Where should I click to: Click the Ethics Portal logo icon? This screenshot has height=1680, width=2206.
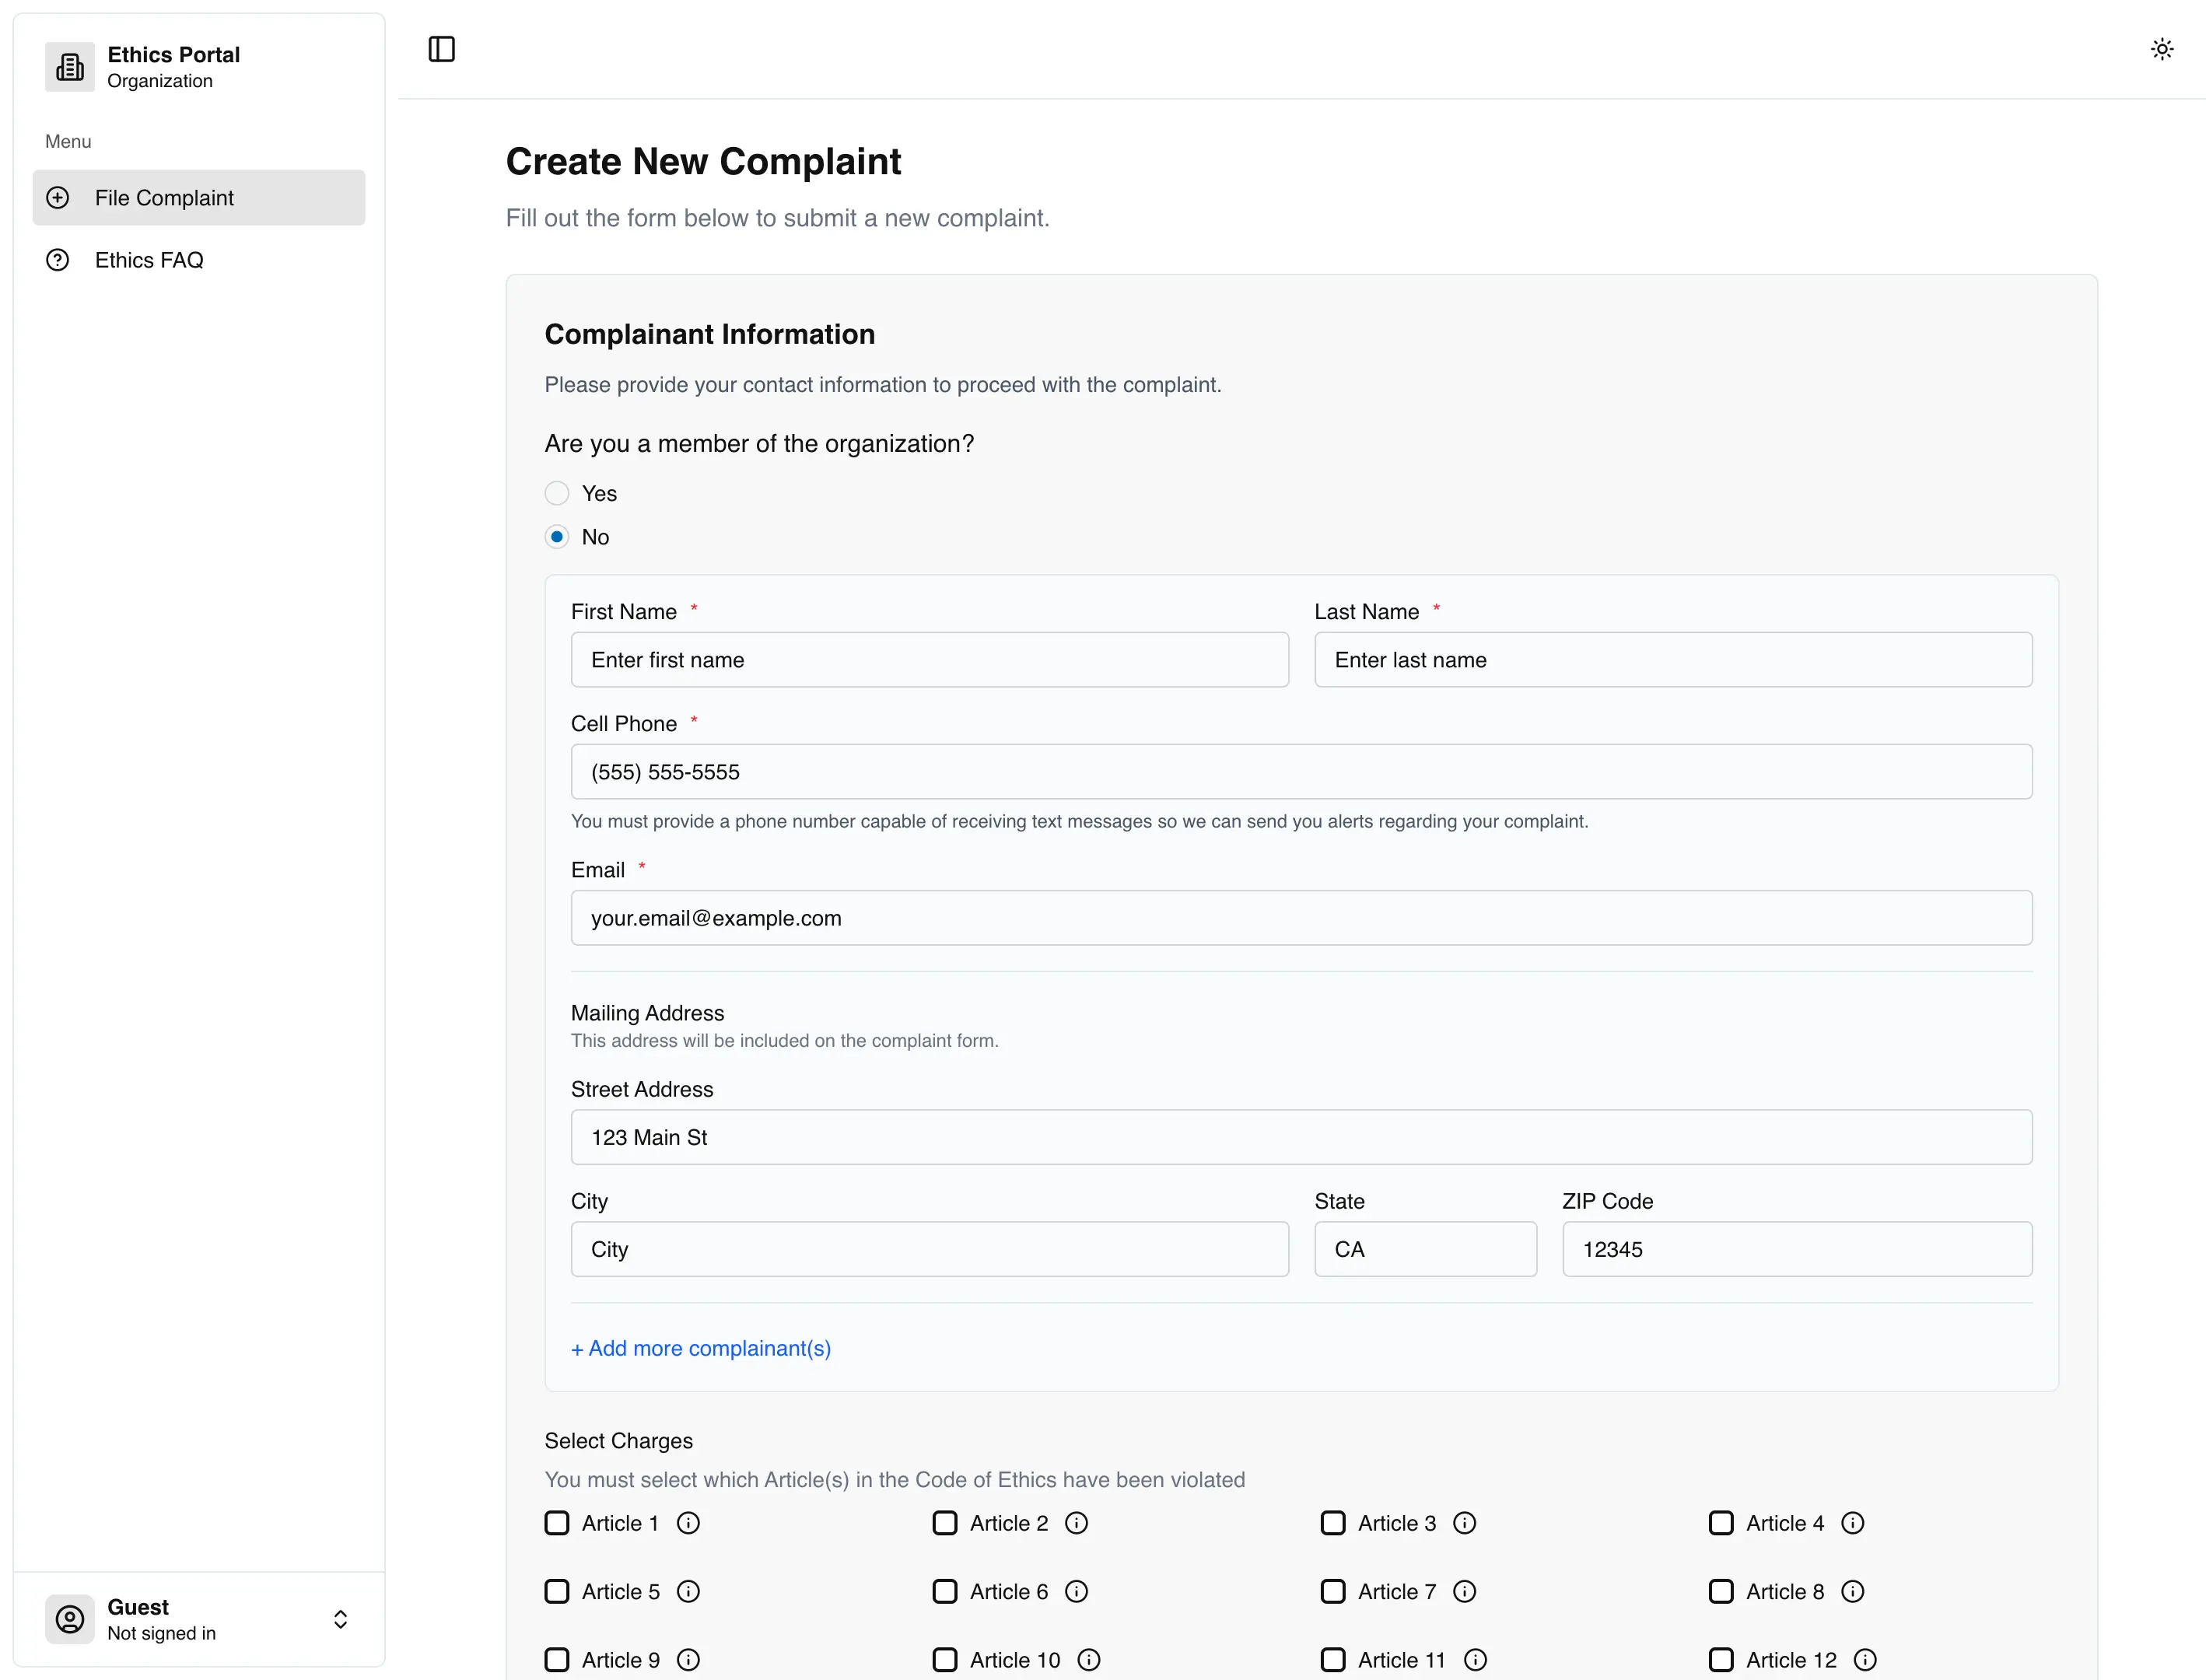(69, 66)
